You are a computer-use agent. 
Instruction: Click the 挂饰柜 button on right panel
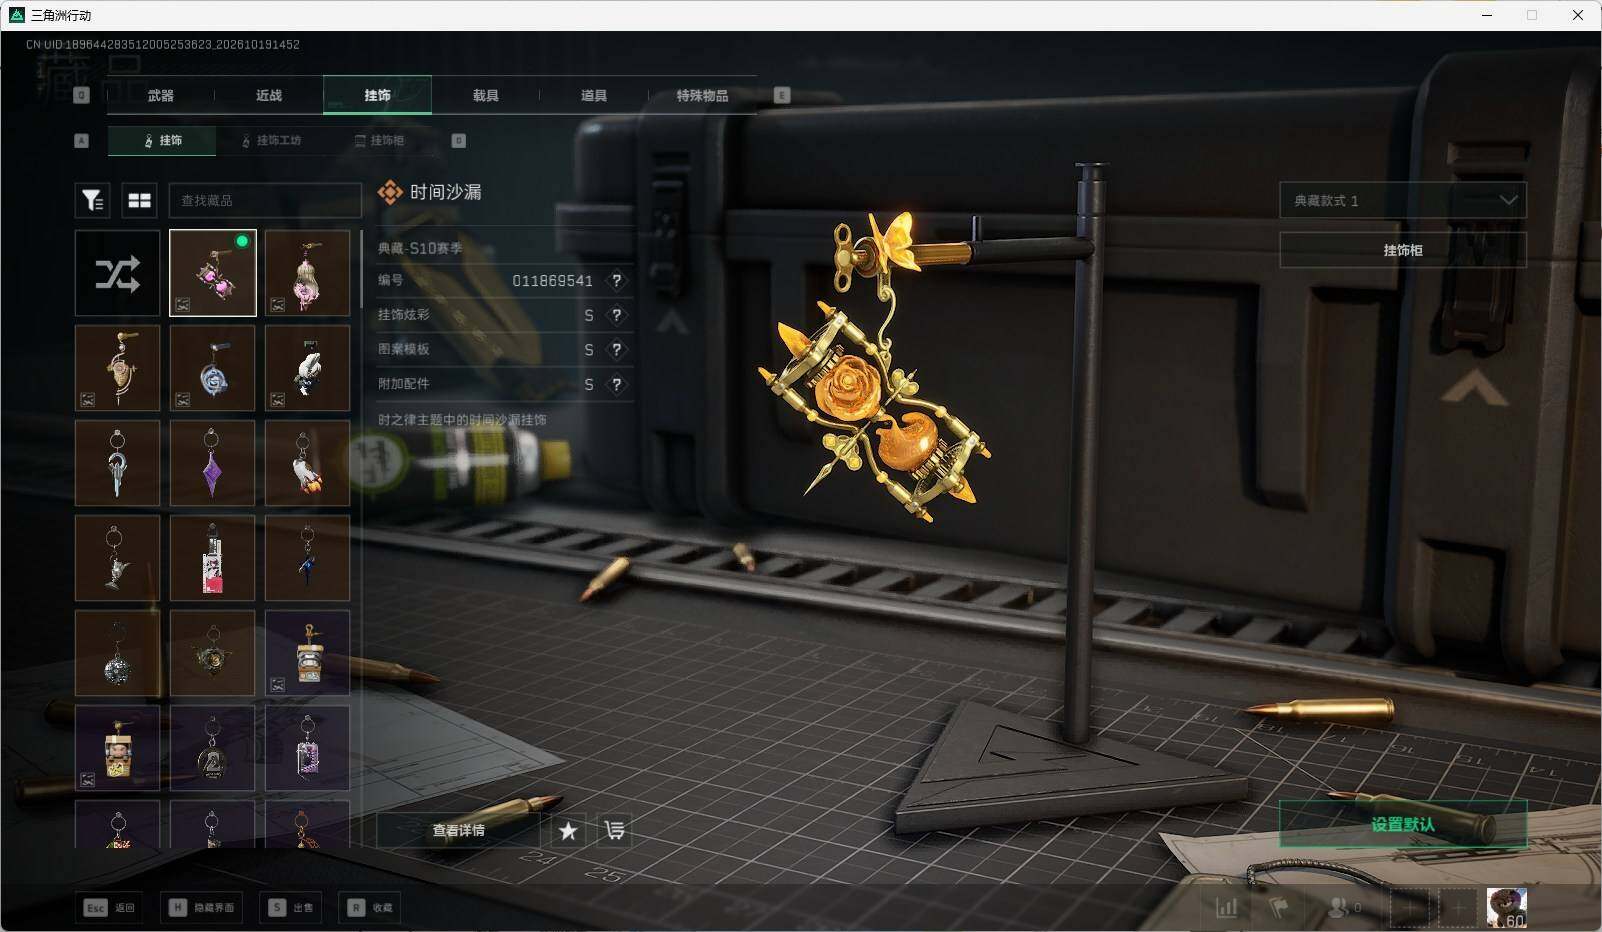1403,250
